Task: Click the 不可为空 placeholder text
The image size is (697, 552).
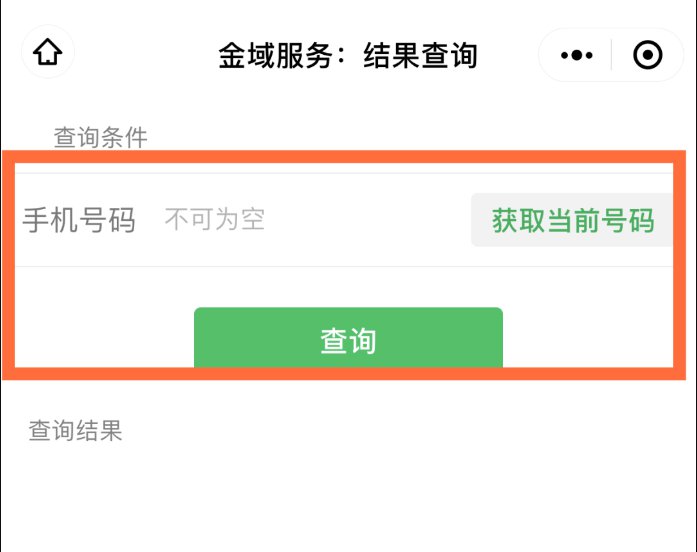Action: [x=215, y=220]
